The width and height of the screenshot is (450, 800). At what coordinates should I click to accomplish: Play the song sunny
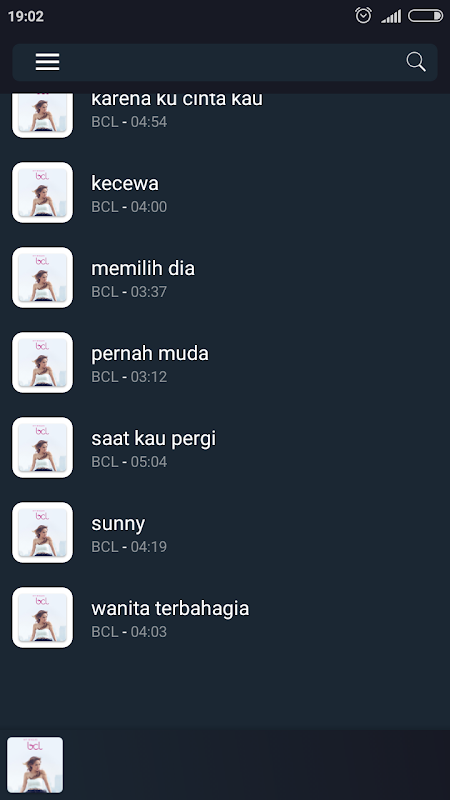[225, 533]
